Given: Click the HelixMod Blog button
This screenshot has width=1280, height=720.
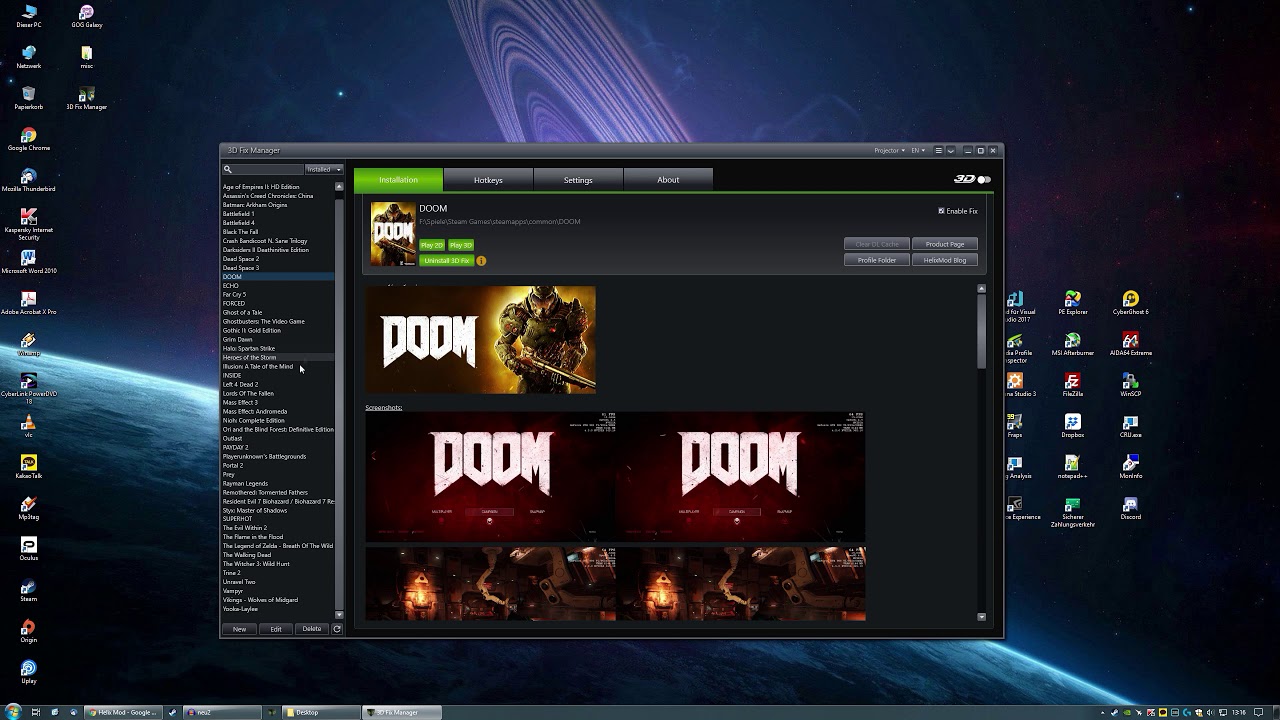Looking at the screenshot, I should click(945, 260).
